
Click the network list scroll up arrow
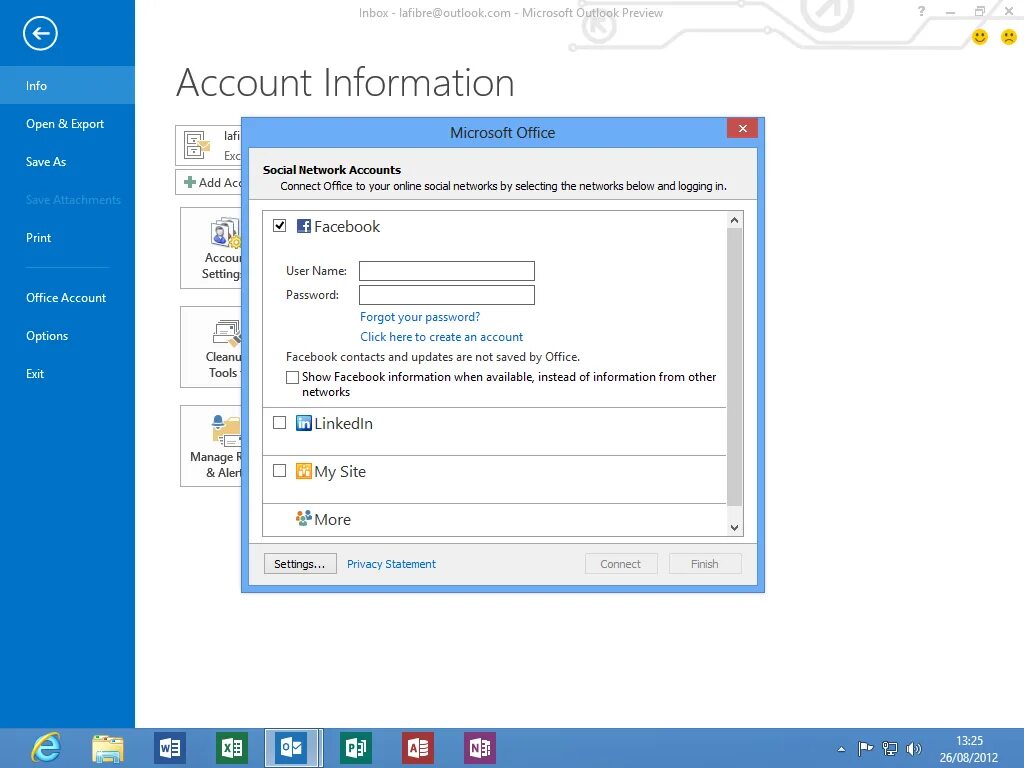[x=735, y=220]
